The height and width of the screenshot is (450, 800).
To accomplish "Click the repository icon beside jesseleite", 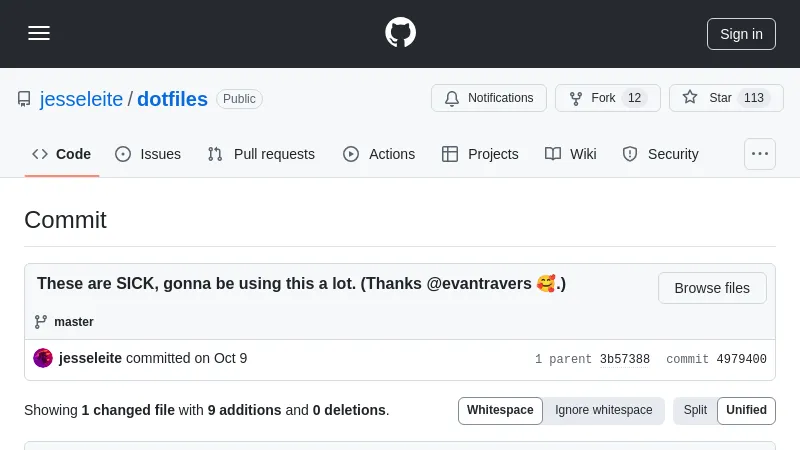I will (24, 99).
